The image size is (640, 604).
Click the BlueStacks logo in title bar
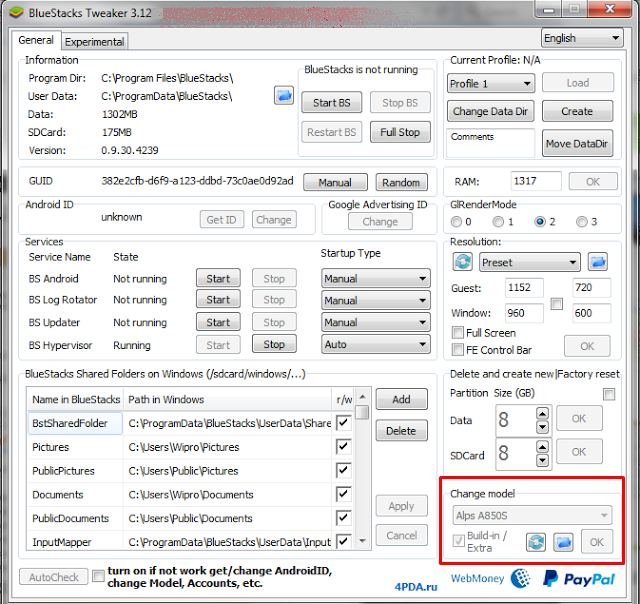coord(16,13)
